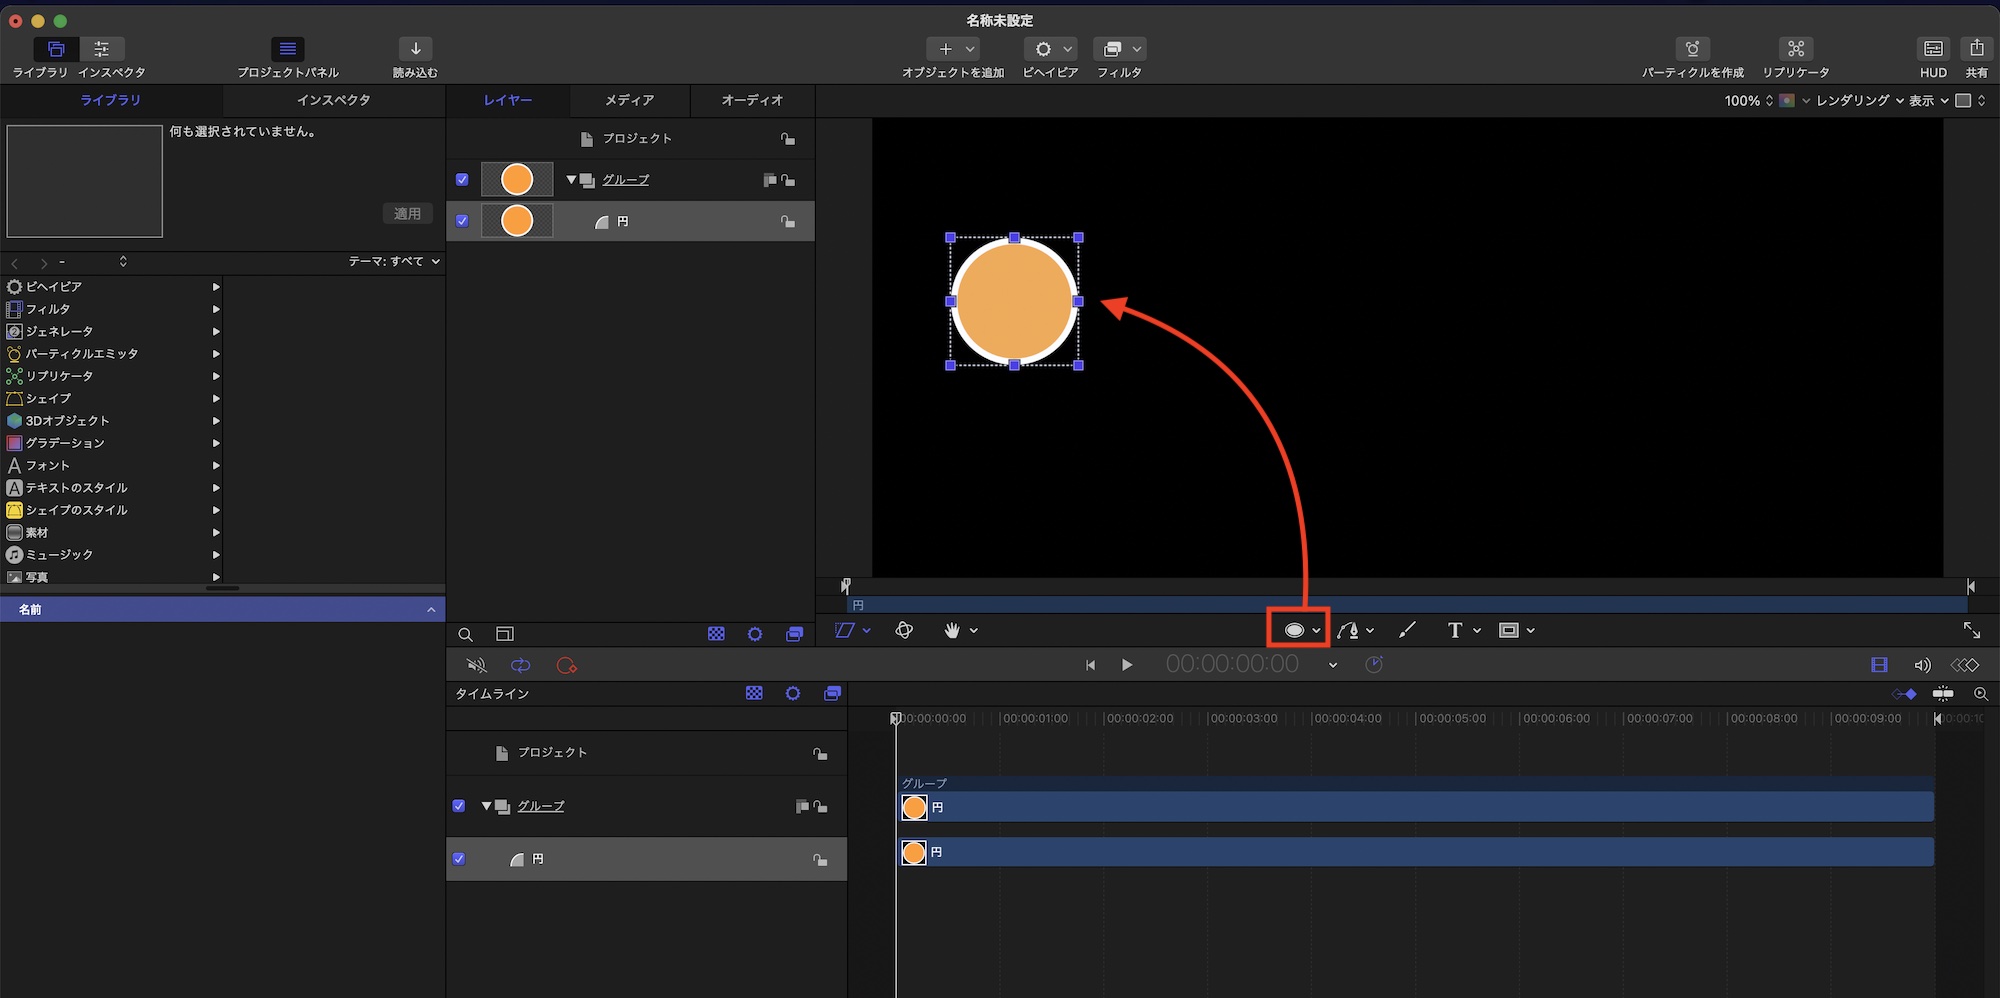Image resolution: width=2000 pixels, height=998 pixels.
Task: Click the Make Particles (パーティクルを作成) icon
Action: [1692, 49]
